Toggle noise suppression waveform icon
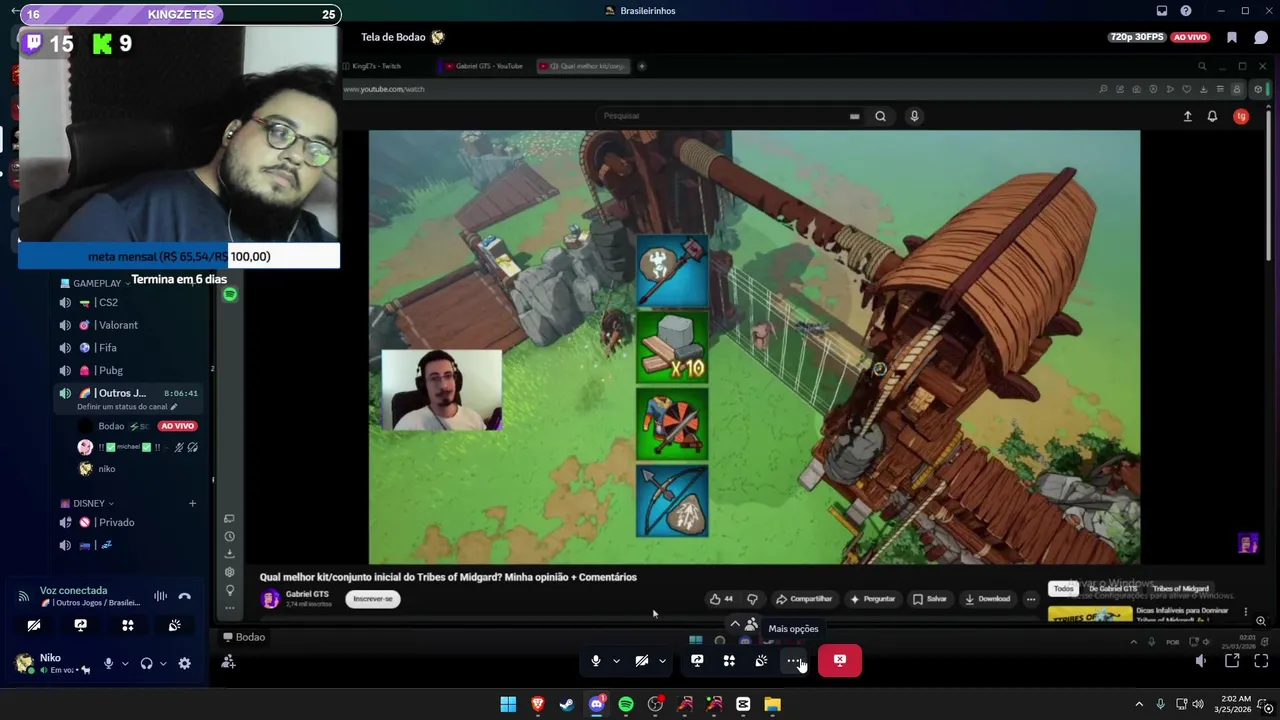 160,596
